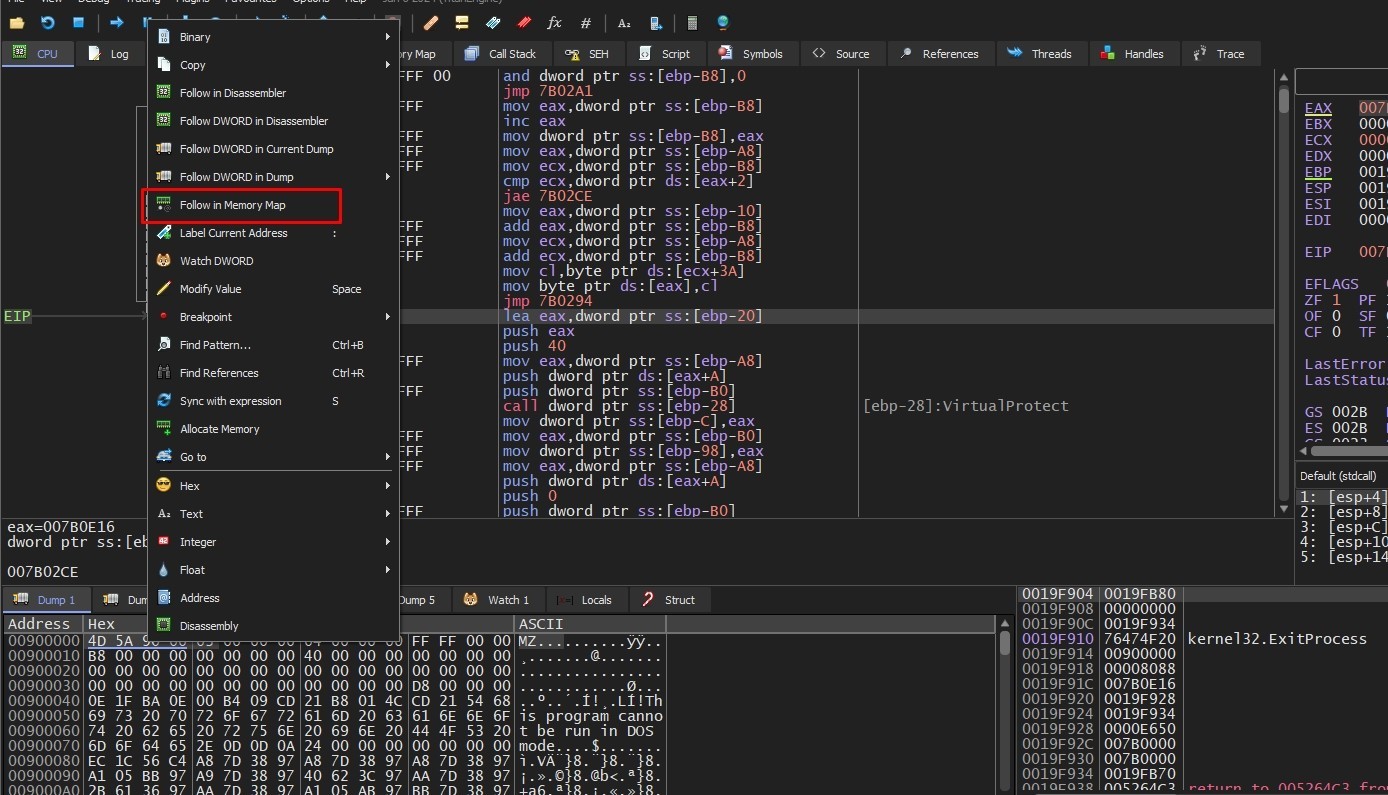Click the functions fx toolbar icon

tap(554, 22)
